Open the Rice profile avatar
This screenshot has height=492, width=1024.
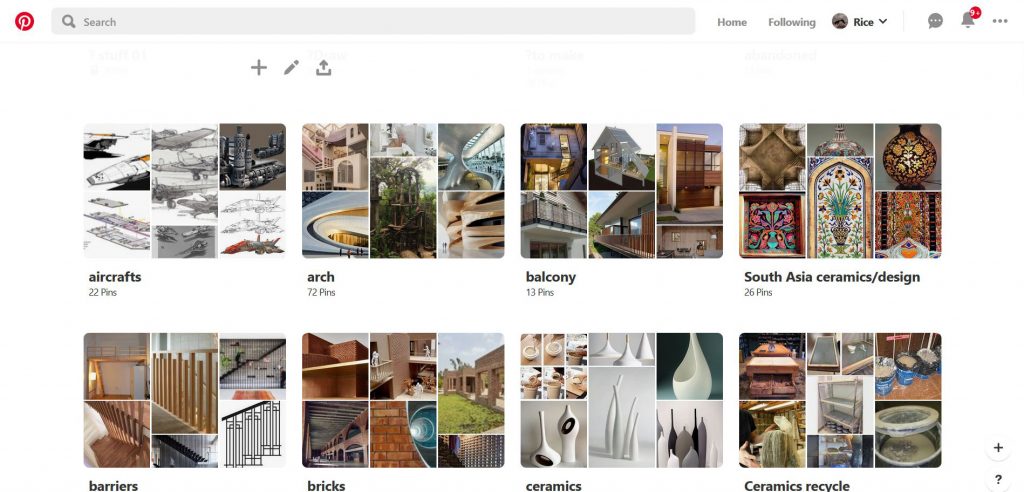pyautogui.click(x=840, y=22)
